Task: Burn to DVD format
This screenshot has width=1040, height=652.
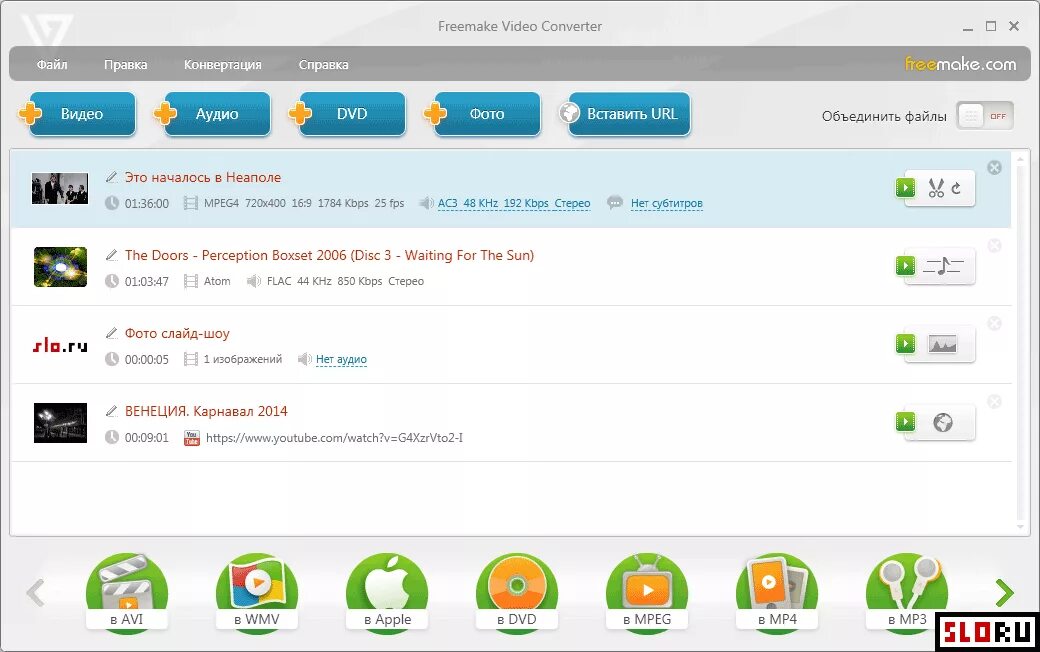Action: coord(517,593)
